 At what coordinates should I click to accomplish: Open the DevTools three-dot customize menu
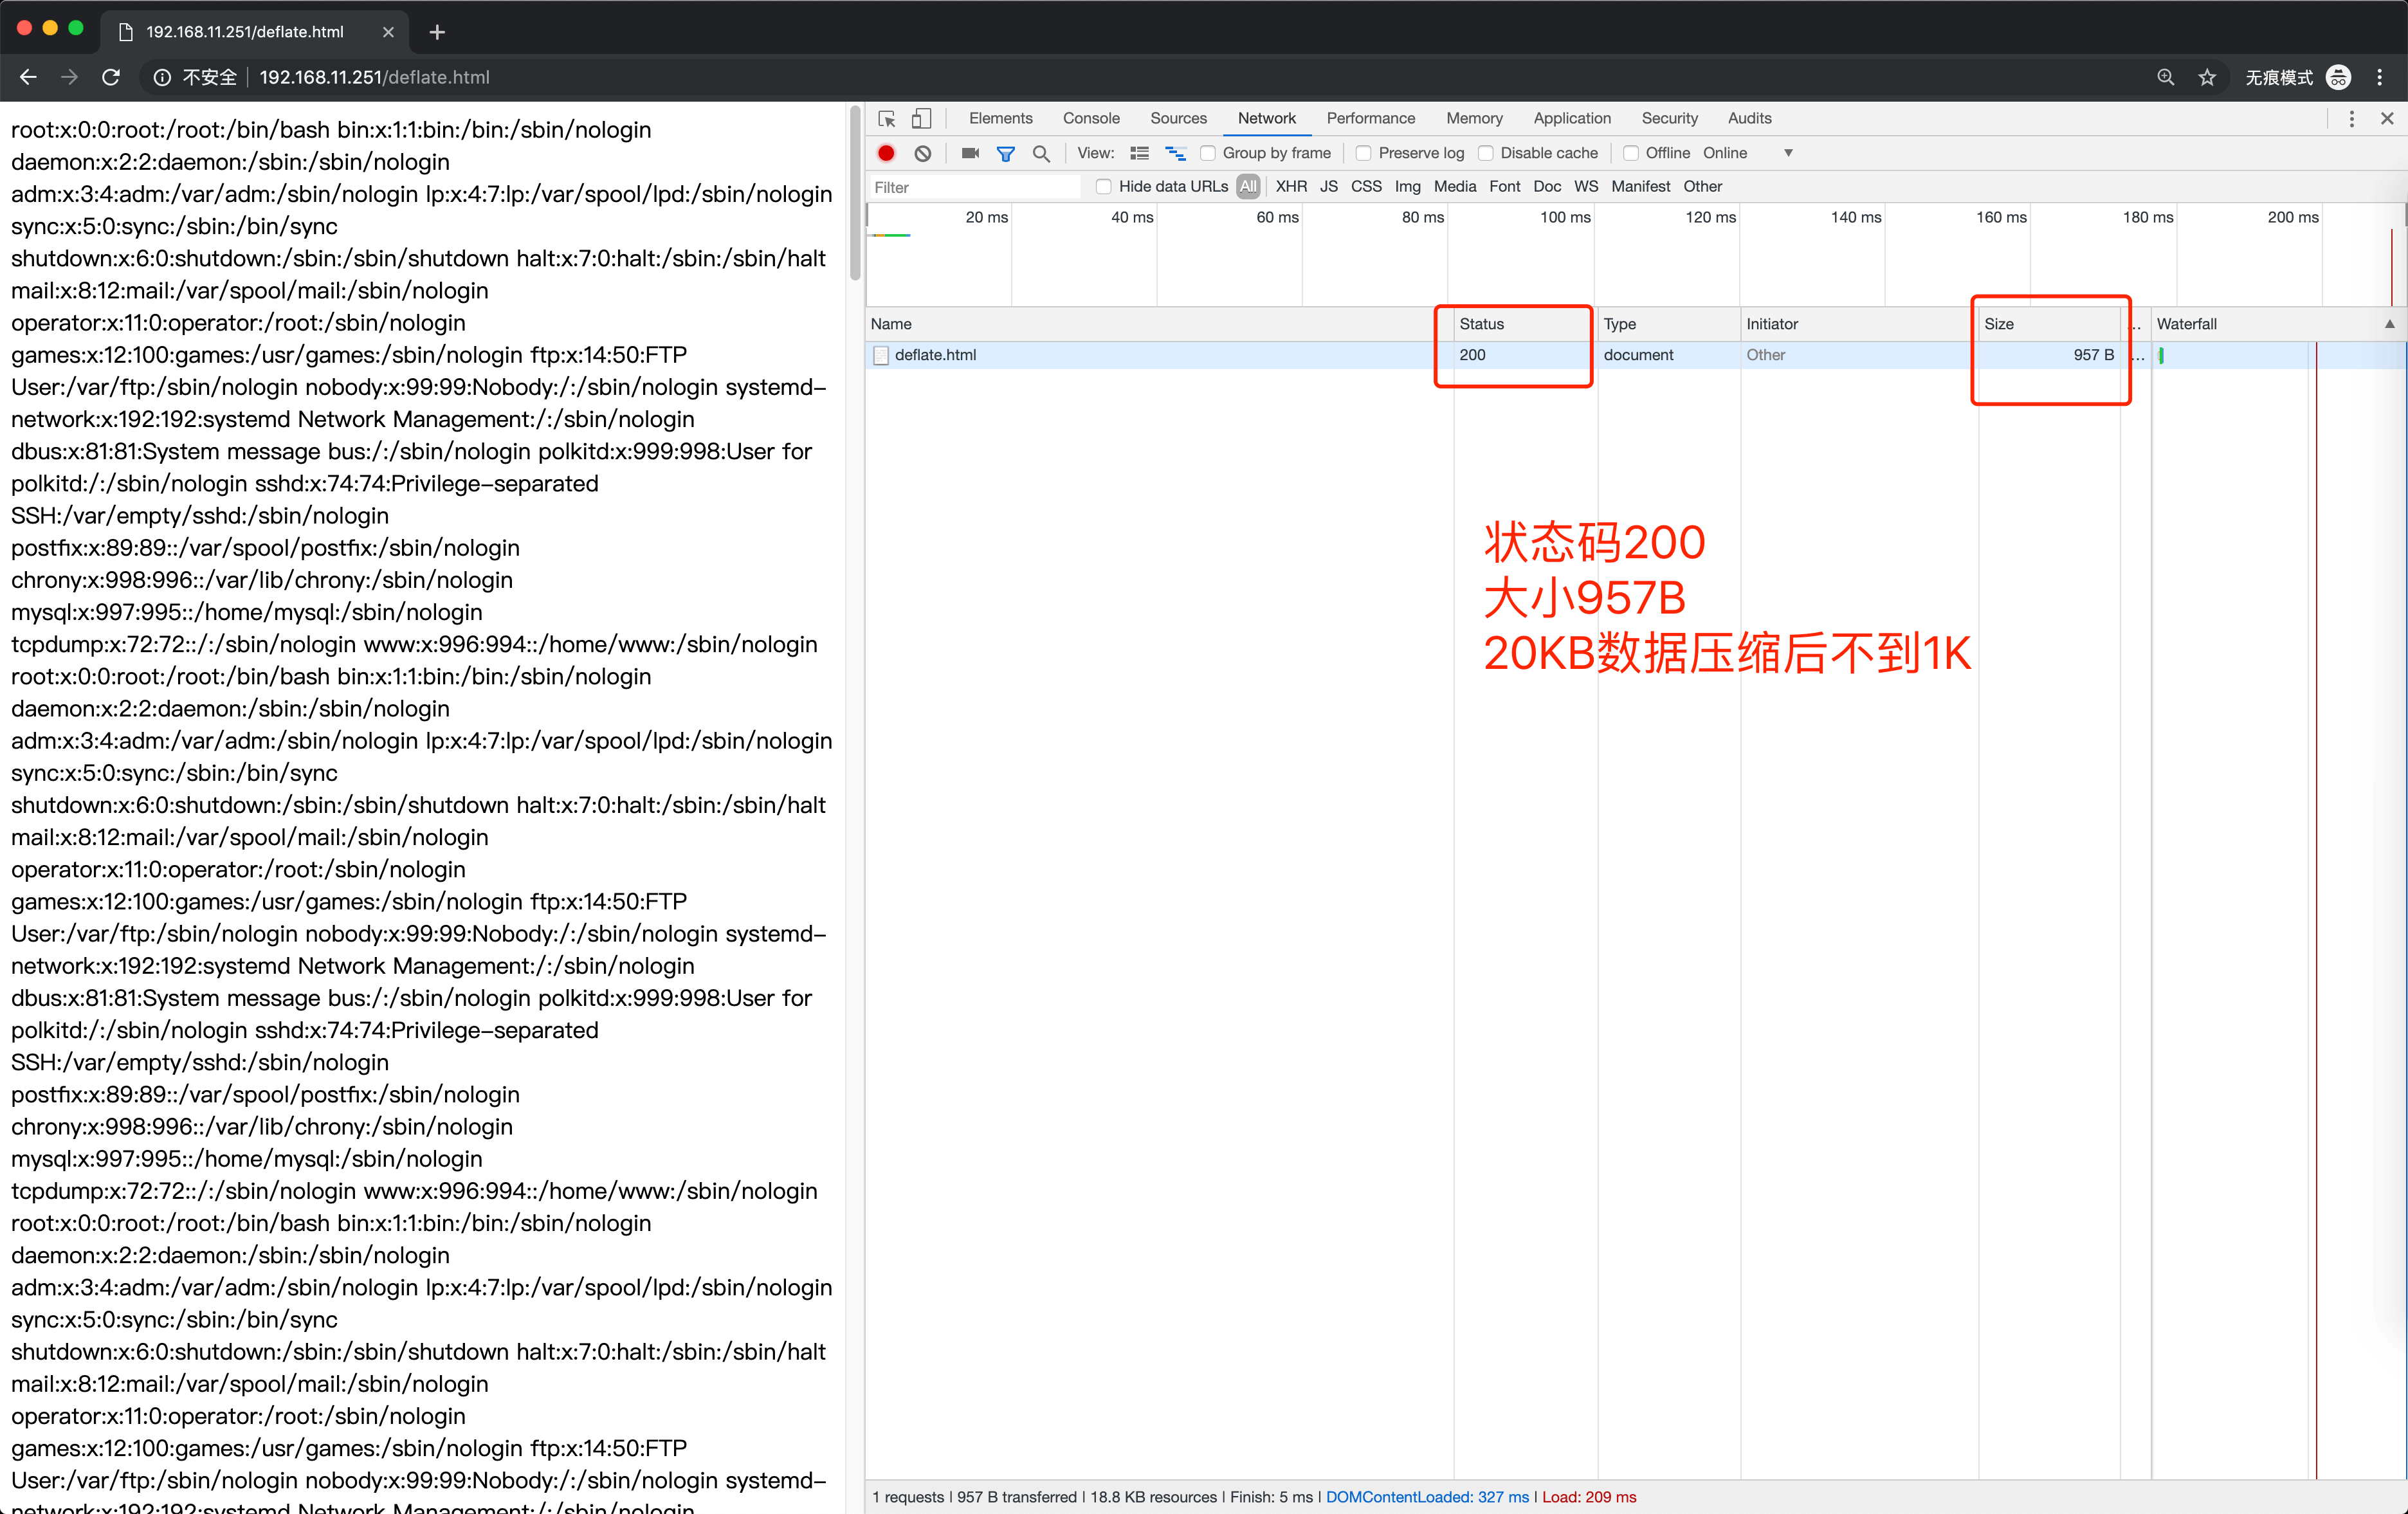coord(2351,118)
